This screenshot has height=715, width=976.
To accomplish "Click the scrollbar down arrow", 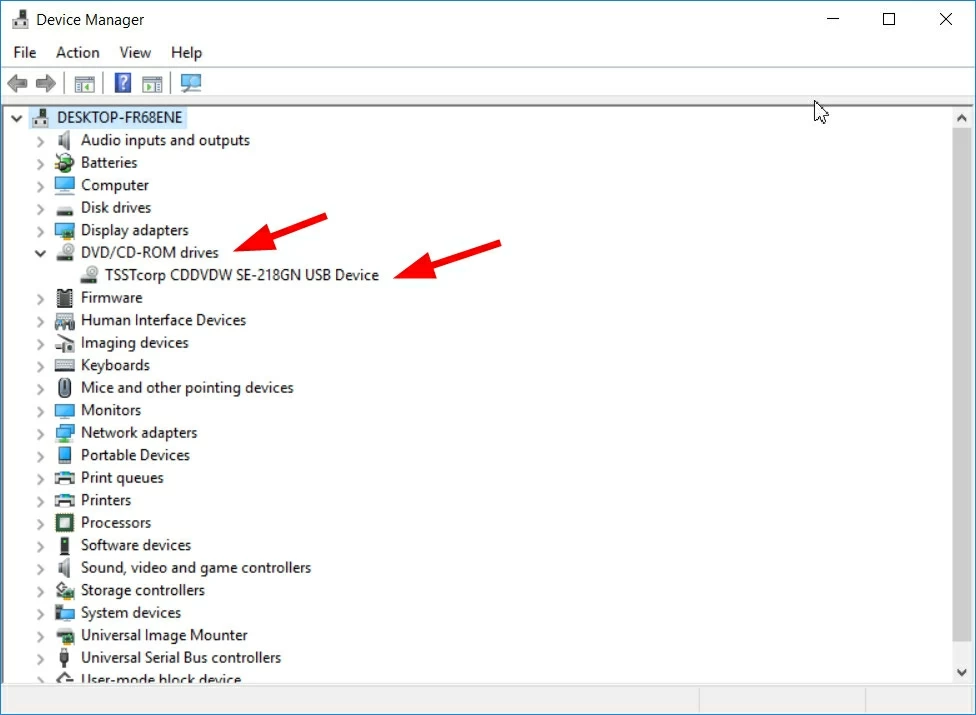I will tap(962, 672).
